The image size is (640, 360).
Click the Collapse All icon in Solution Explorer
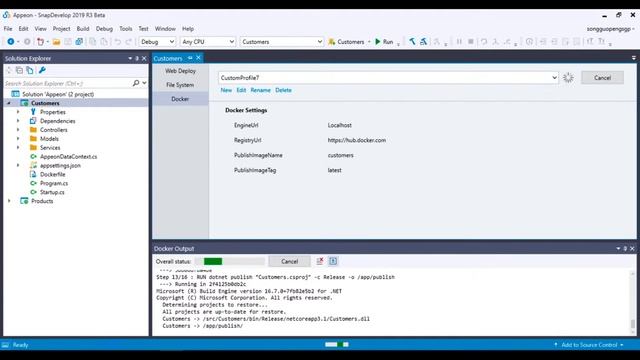point(19,70)
